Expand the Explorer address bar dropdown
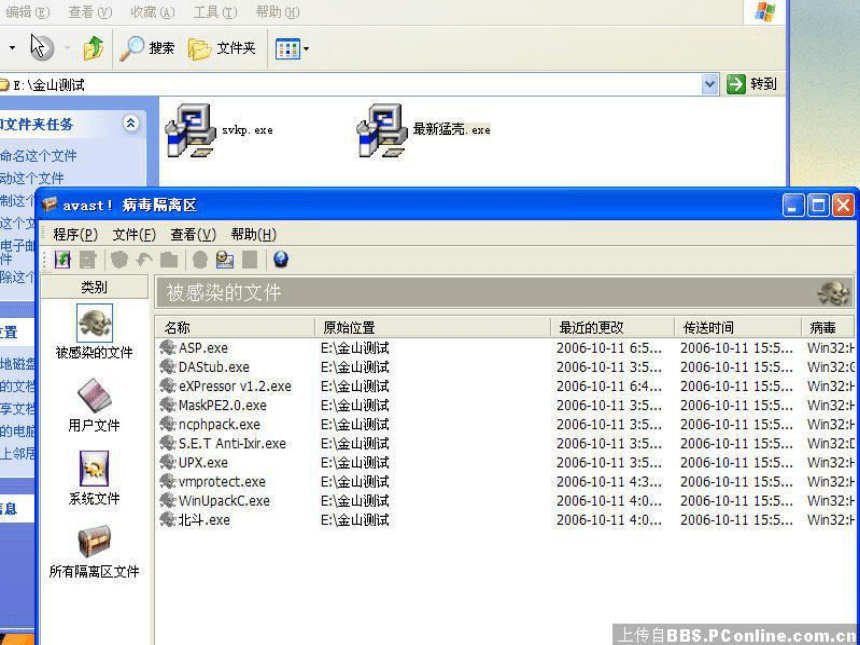The width and height of the screenshot is (860, 645). click(x=710, y=84)
